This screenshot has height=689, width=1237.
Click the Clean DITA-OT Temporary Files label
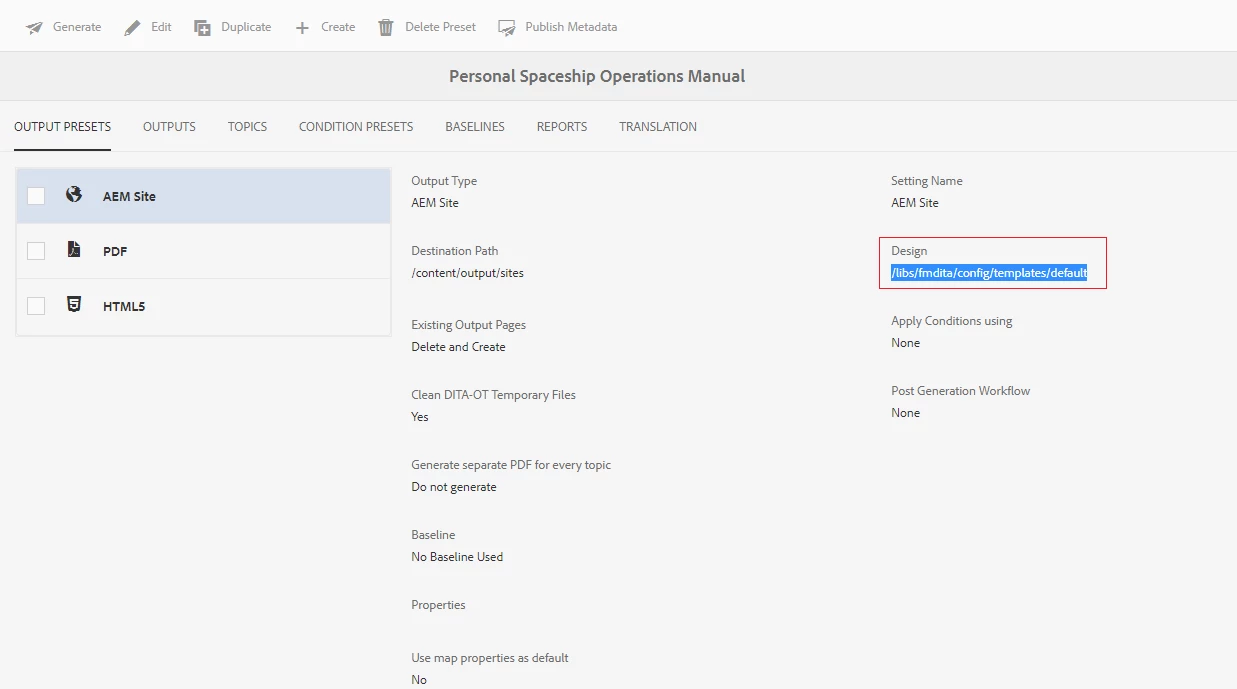tap(494, 395)
